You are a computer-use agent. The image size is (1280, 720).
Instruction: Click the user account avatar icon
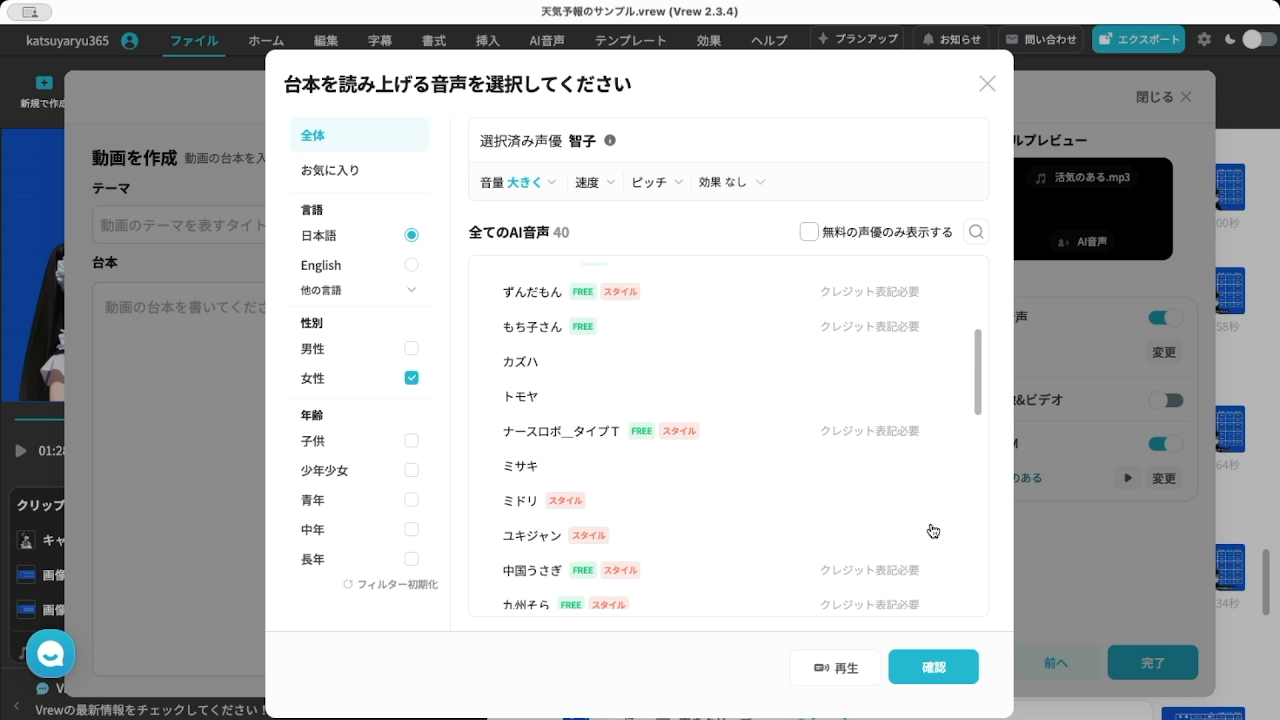tap(129, 41)
